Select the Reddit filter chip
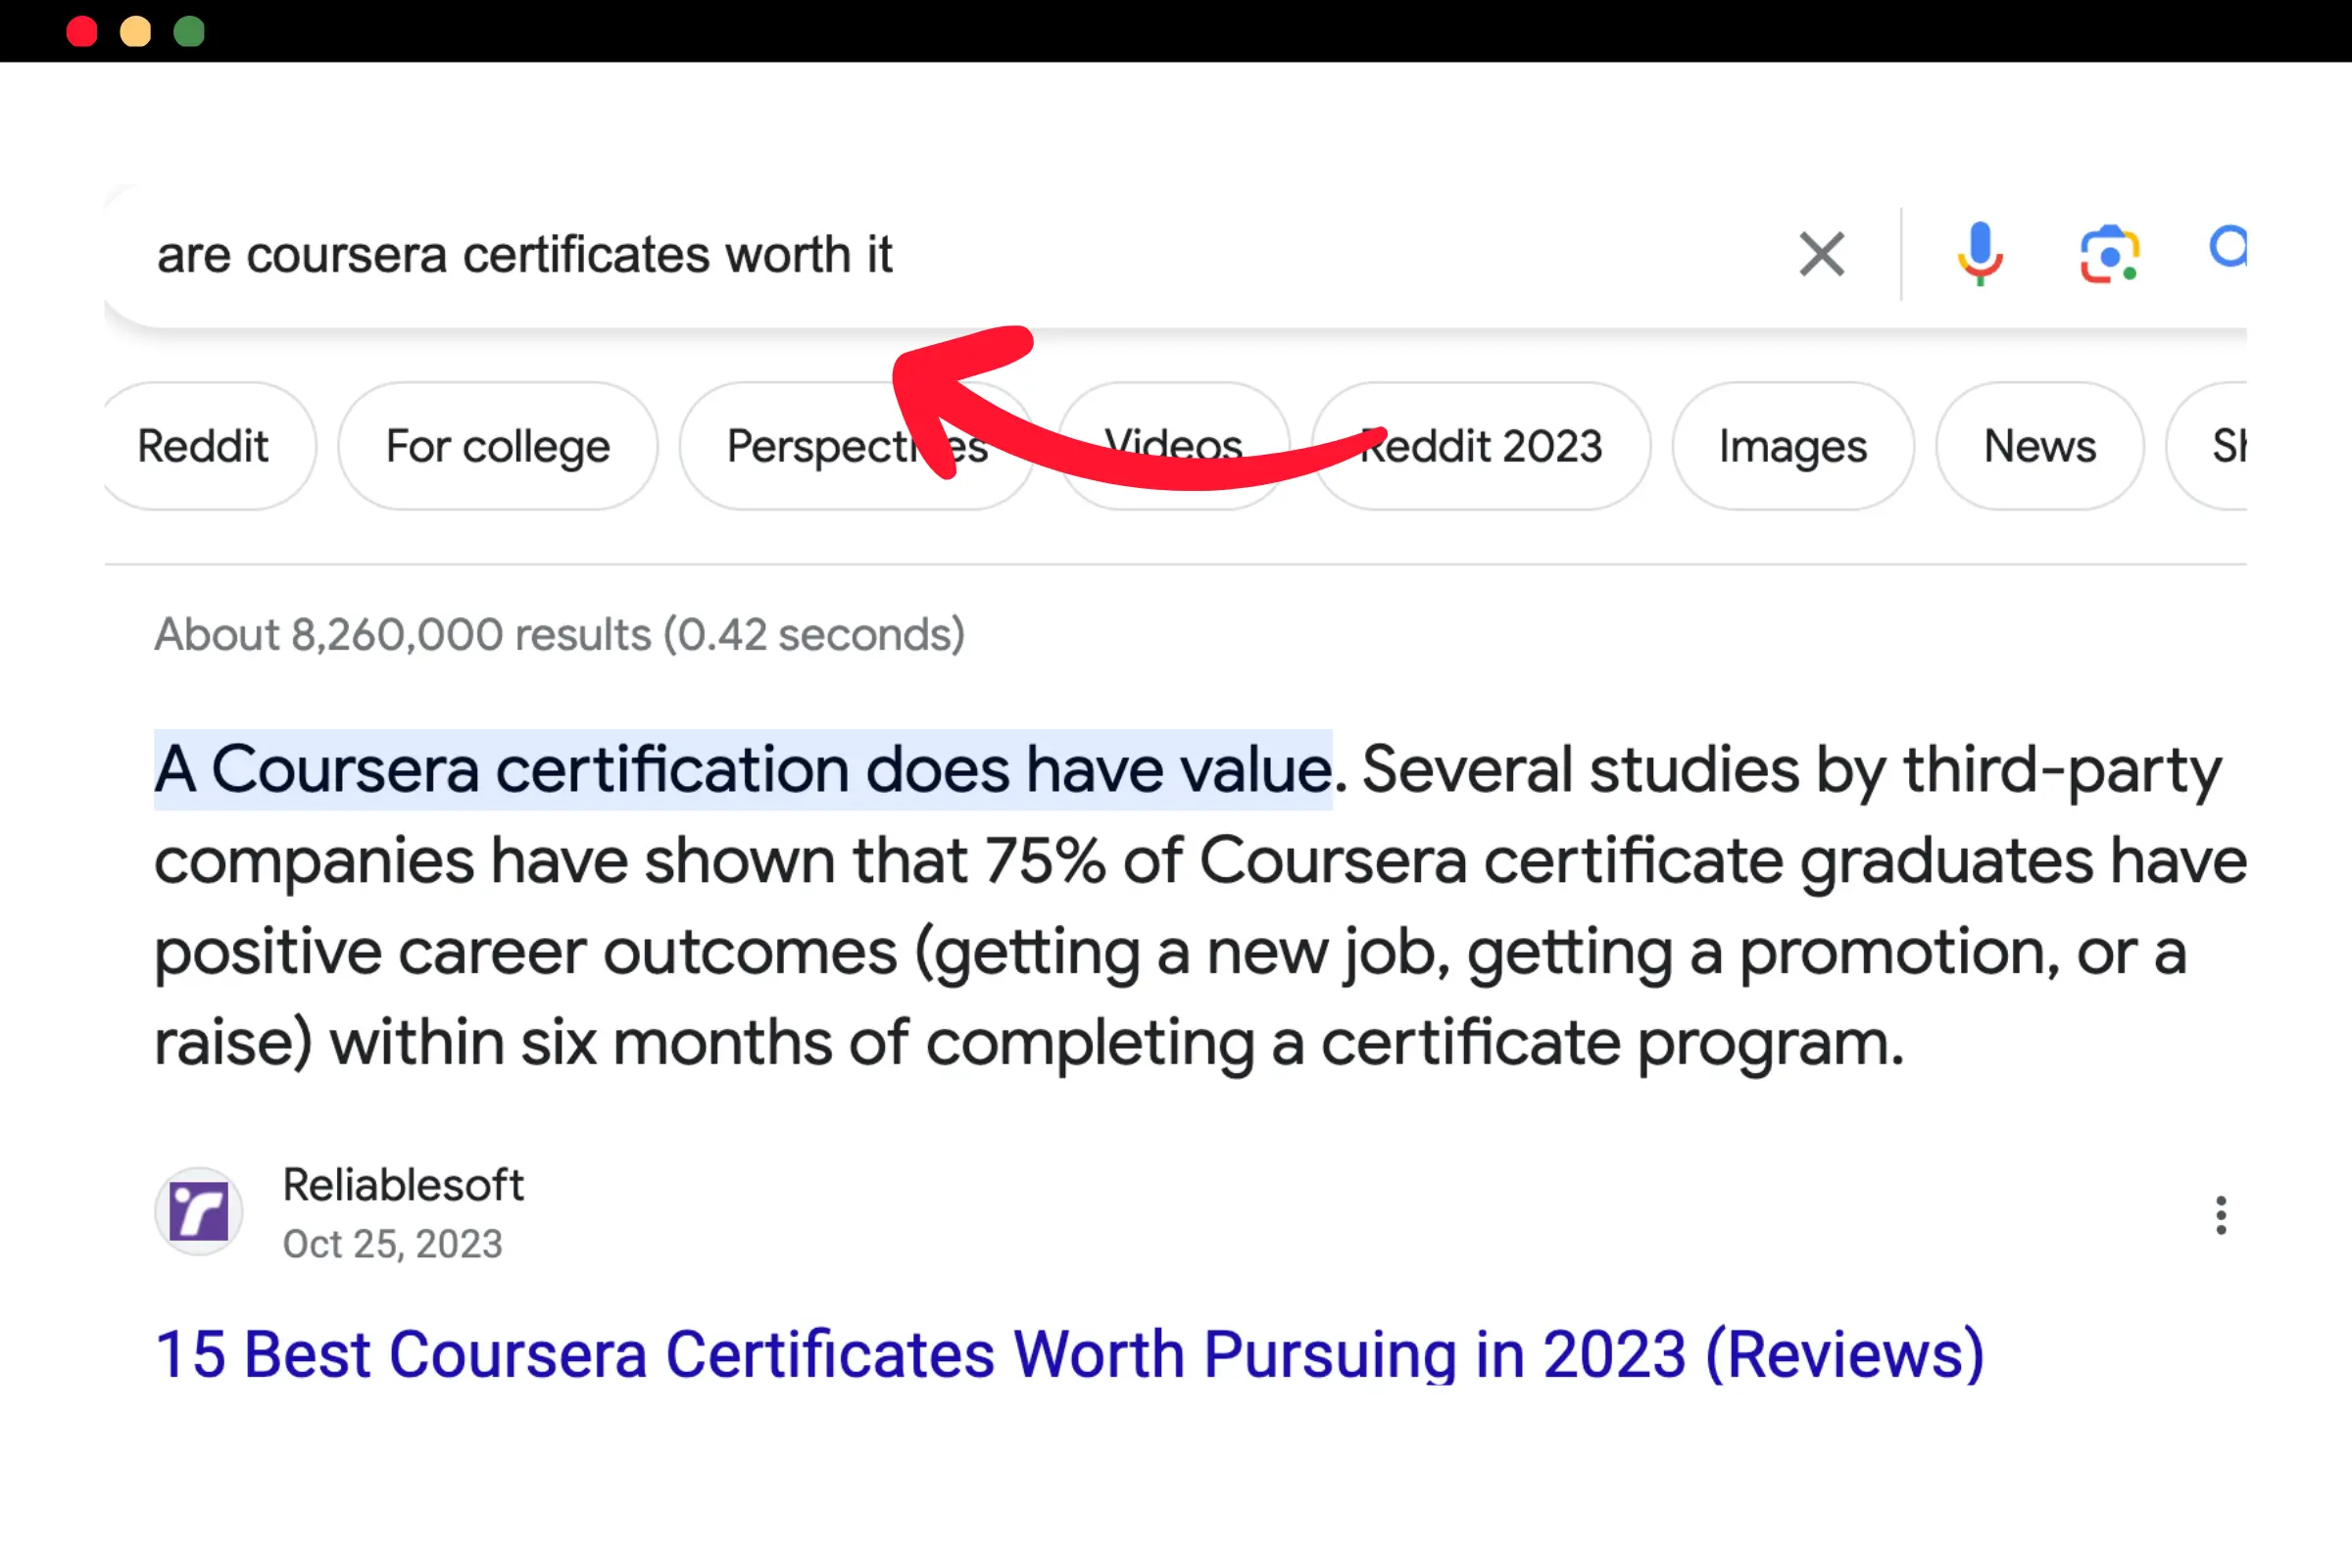The height and width of the screenshot is (1568, 2352). pos(203,446)
